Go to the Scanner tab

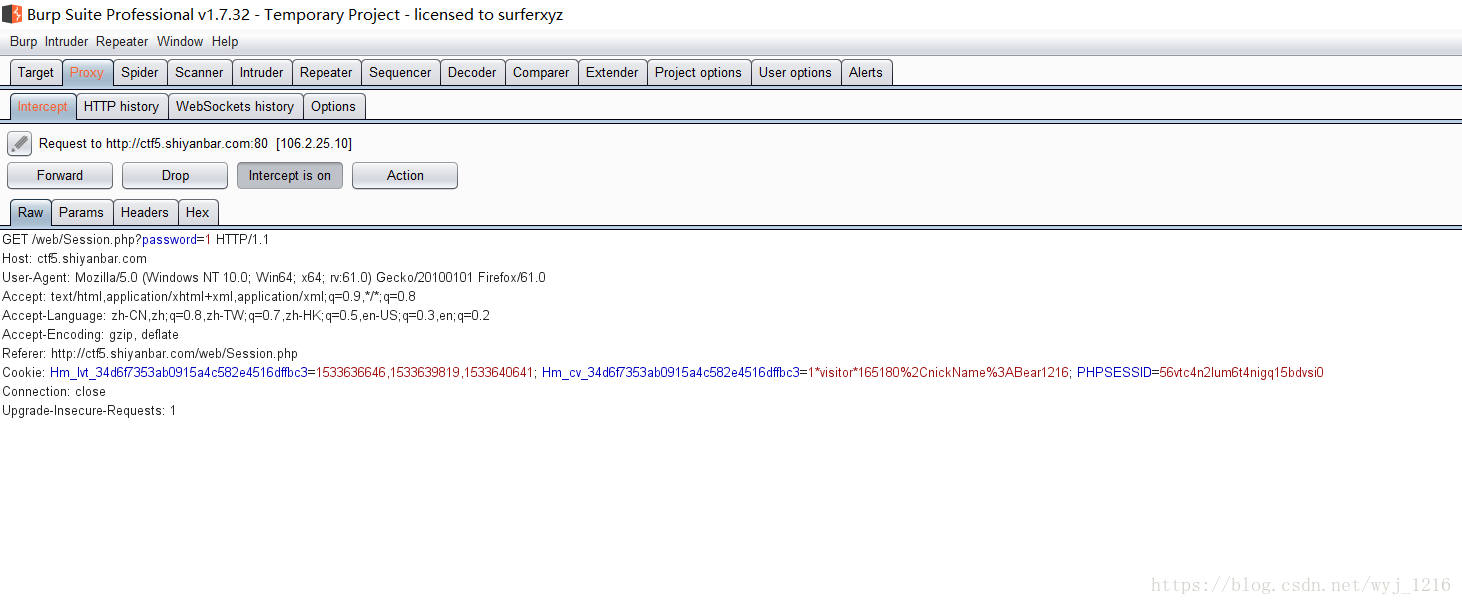coord(199,72)
